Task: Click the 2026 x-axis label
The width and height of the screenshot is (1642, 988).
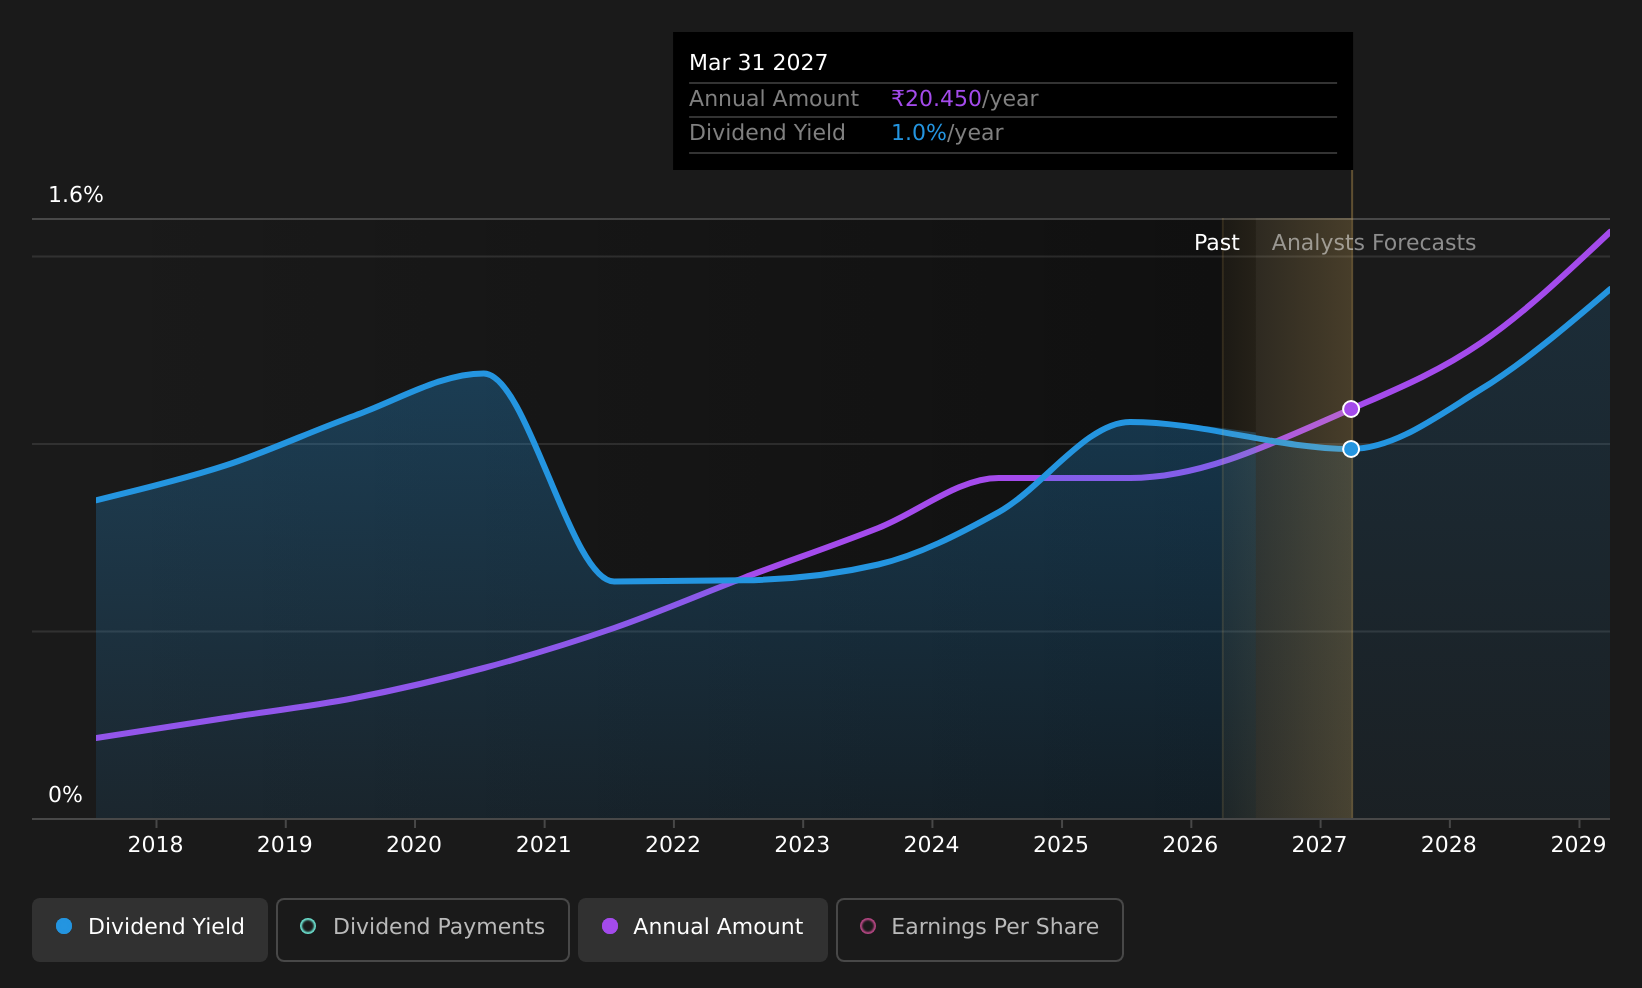Action: 1190,845
